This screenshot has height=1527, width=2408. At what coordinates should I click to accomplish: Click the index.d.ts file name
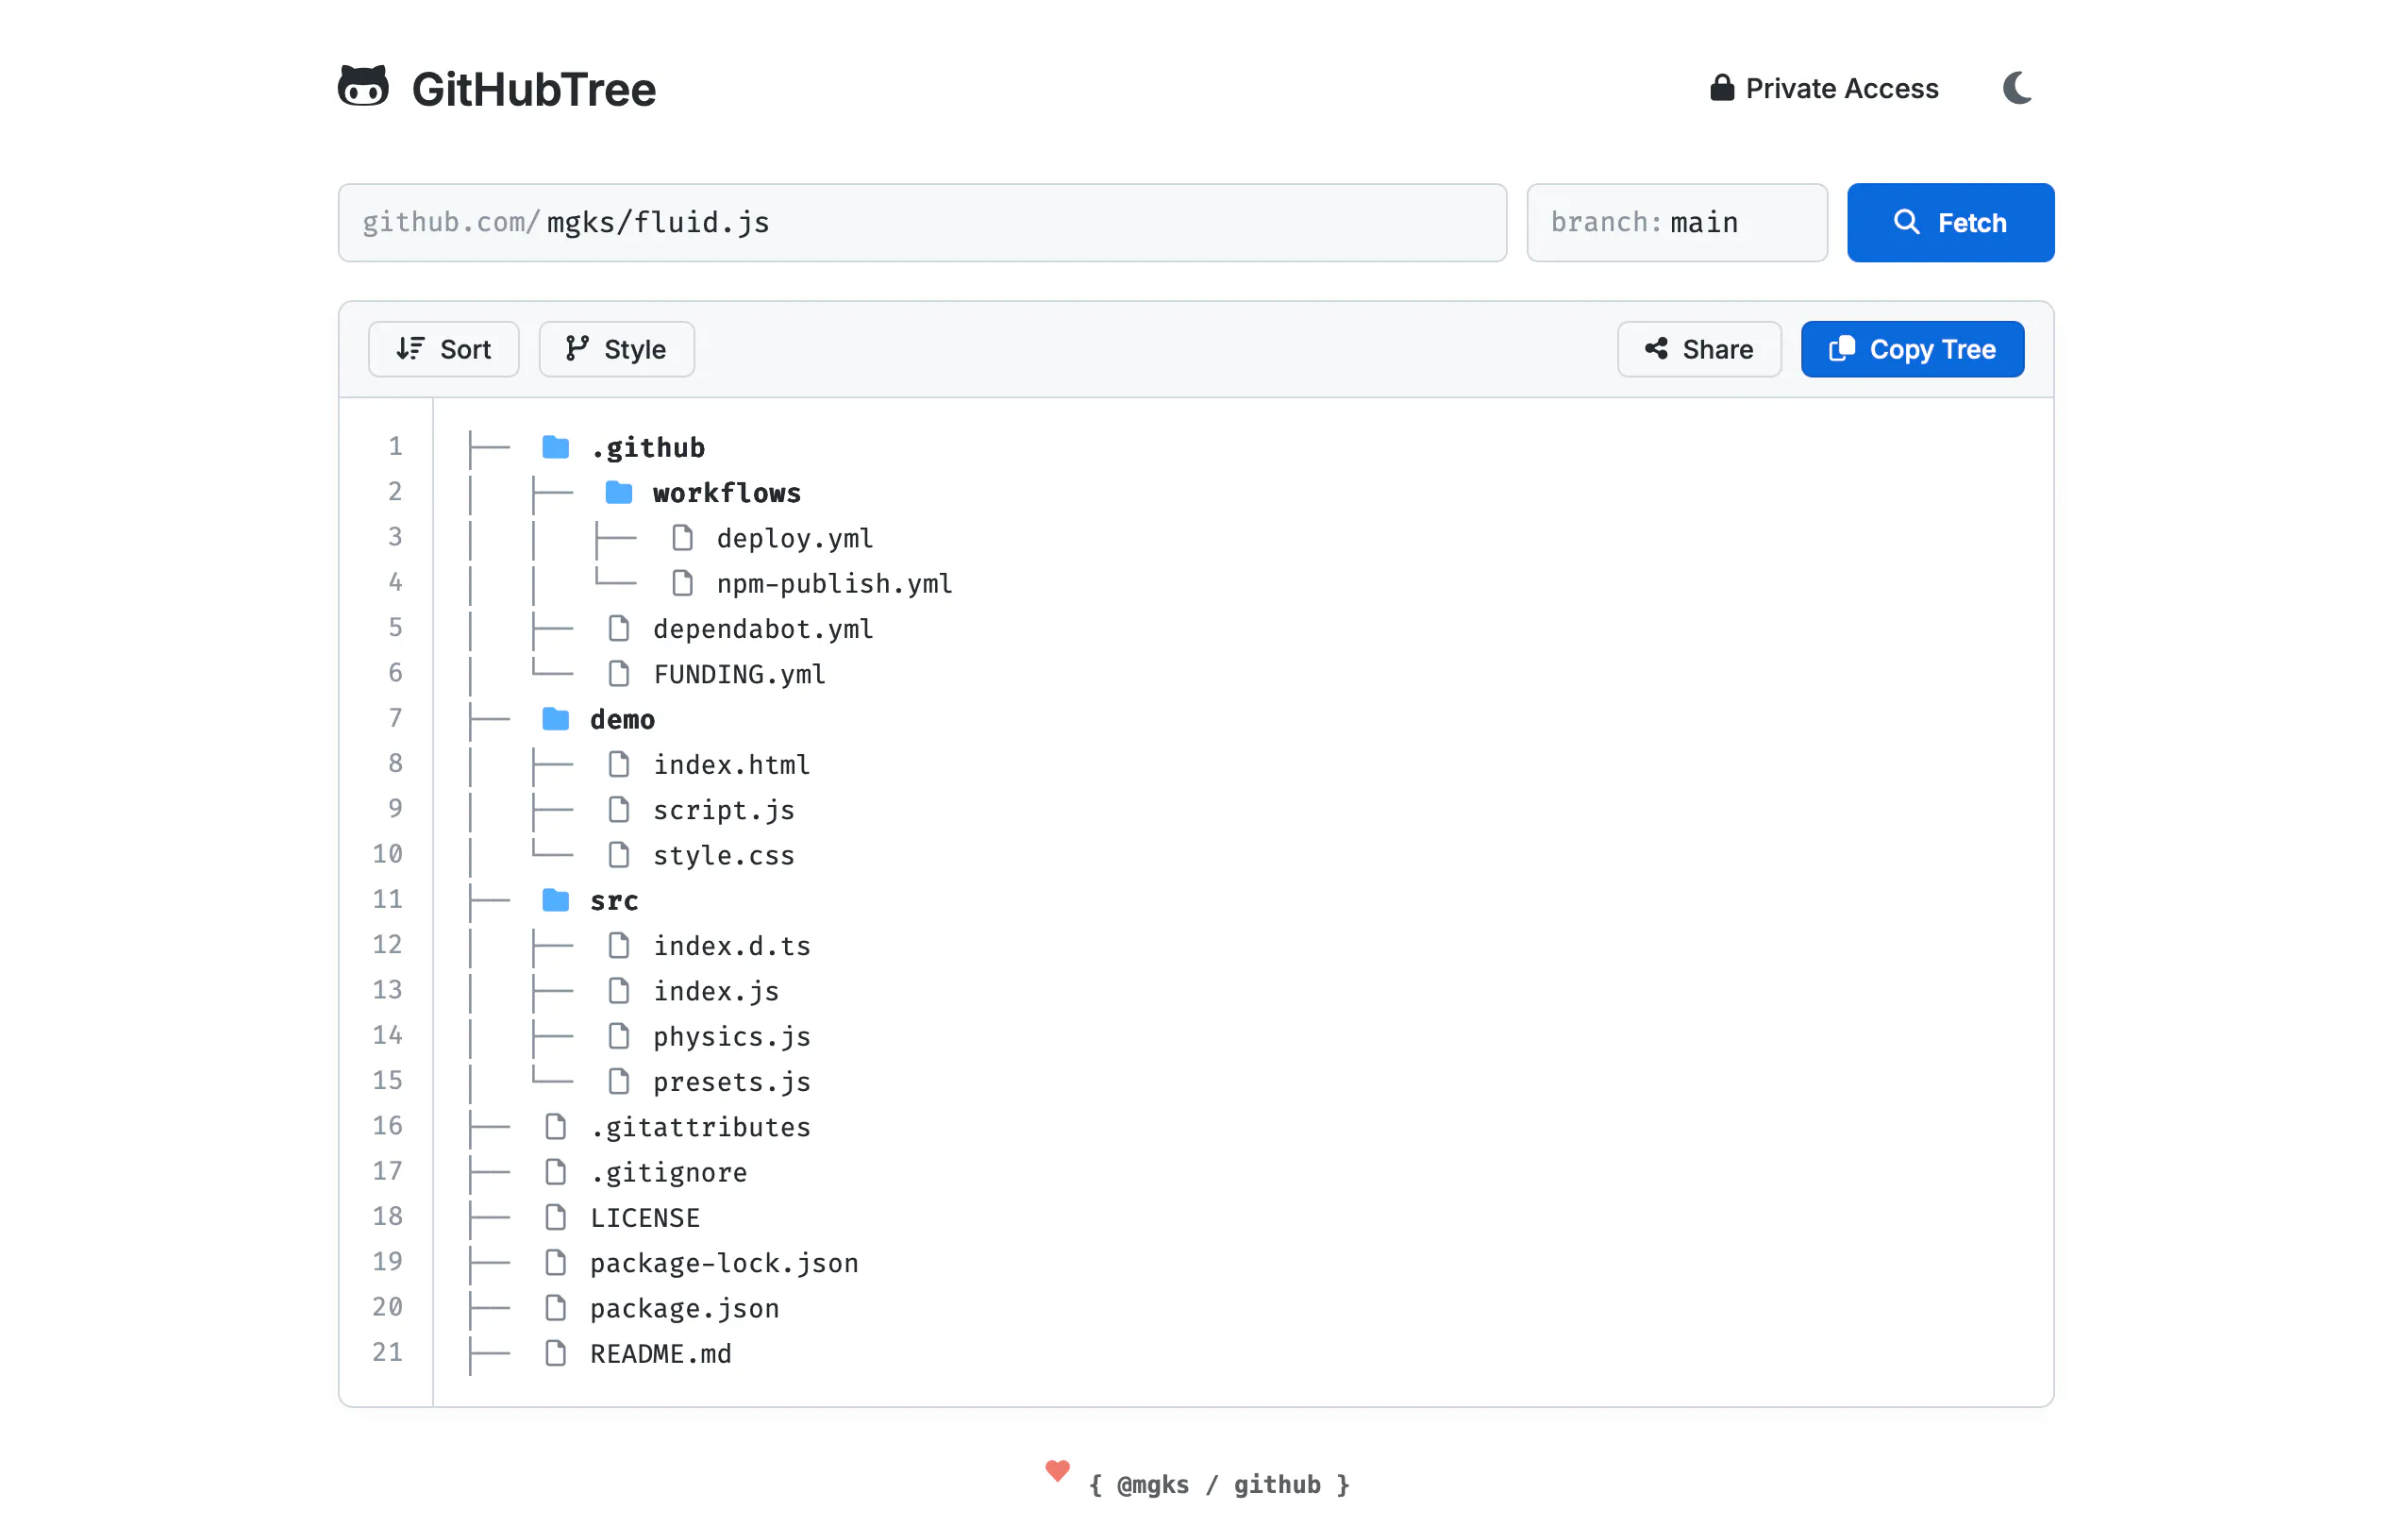coord(732,945)
